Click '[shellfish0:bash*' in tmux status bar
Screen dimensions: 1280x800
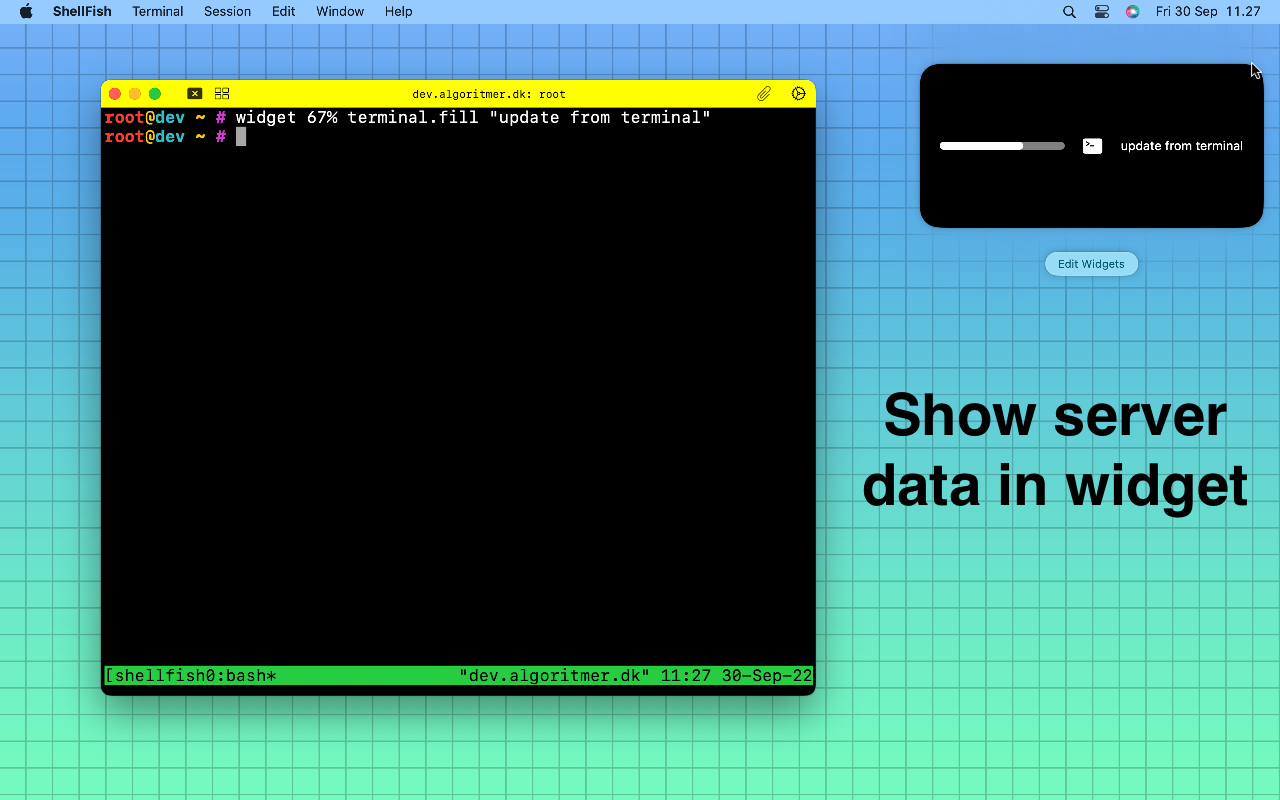[190, 676]
